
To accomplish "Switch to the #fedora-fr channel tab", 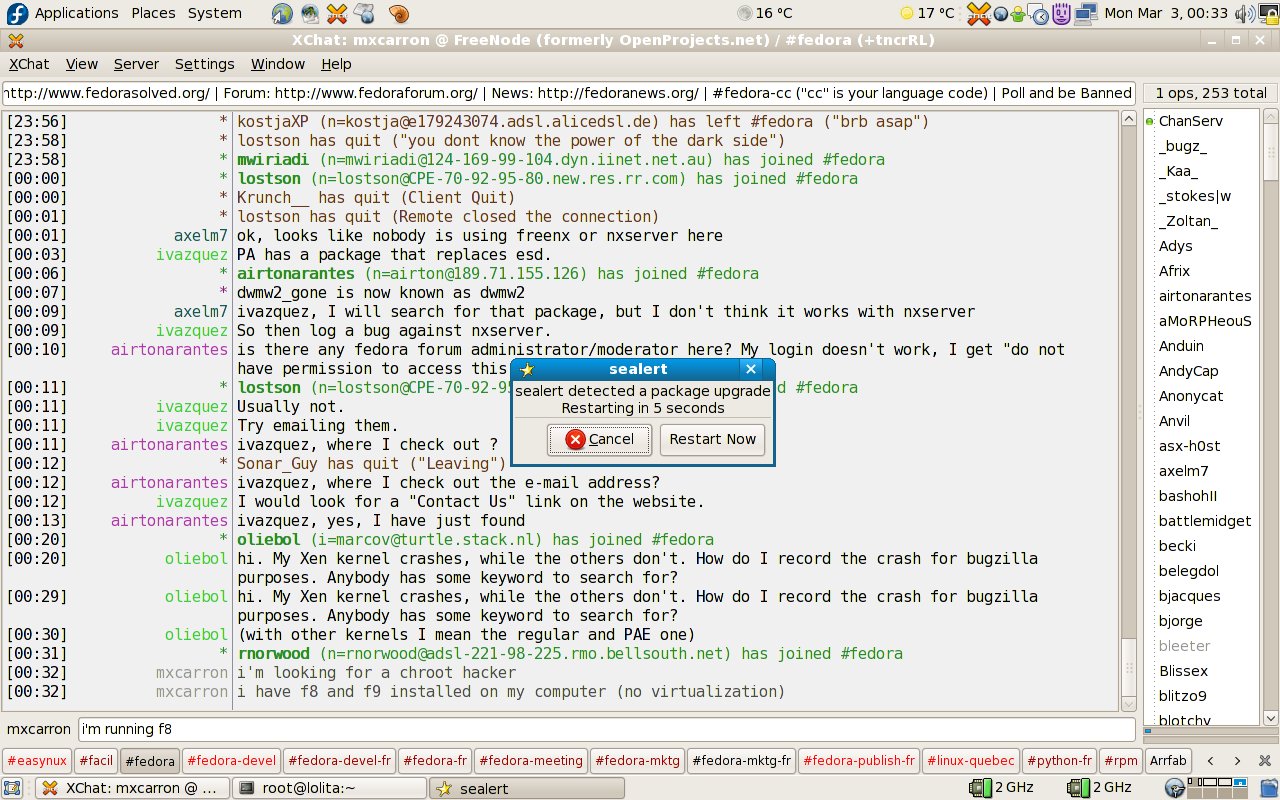I will coord(435,761).
